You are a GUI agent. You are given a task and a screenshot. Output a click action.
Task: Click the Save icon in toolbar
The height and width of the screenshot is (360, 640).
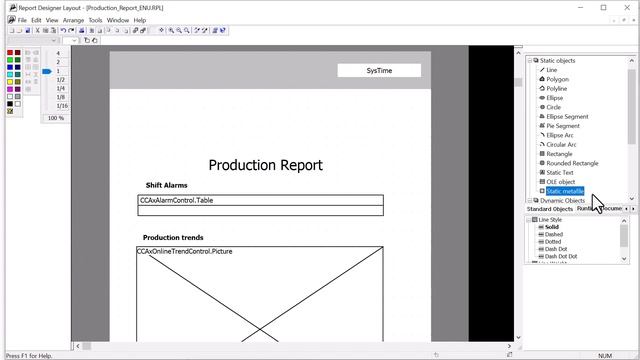point(28,31)
